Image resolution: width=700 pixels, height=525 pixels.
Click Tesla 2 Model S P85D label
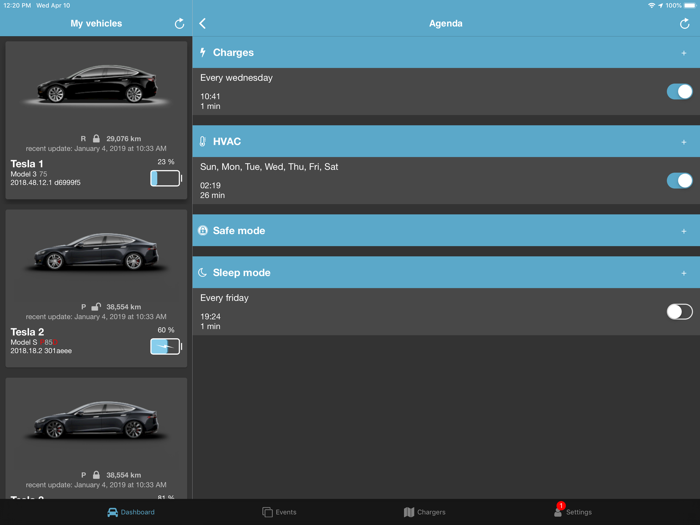tap(34, 342)
